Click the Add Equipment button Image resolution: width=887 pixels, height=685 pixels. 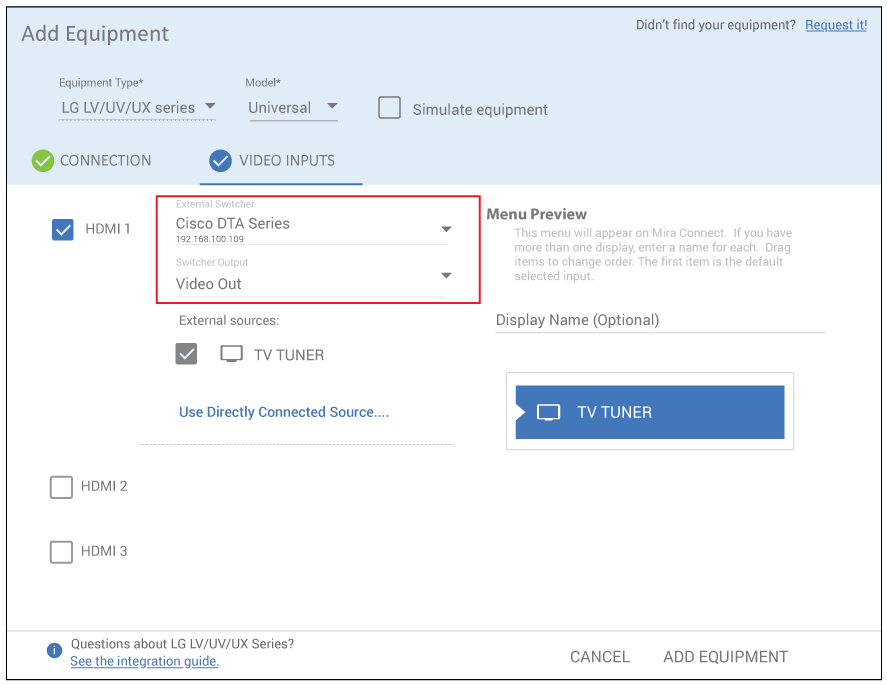725,657
